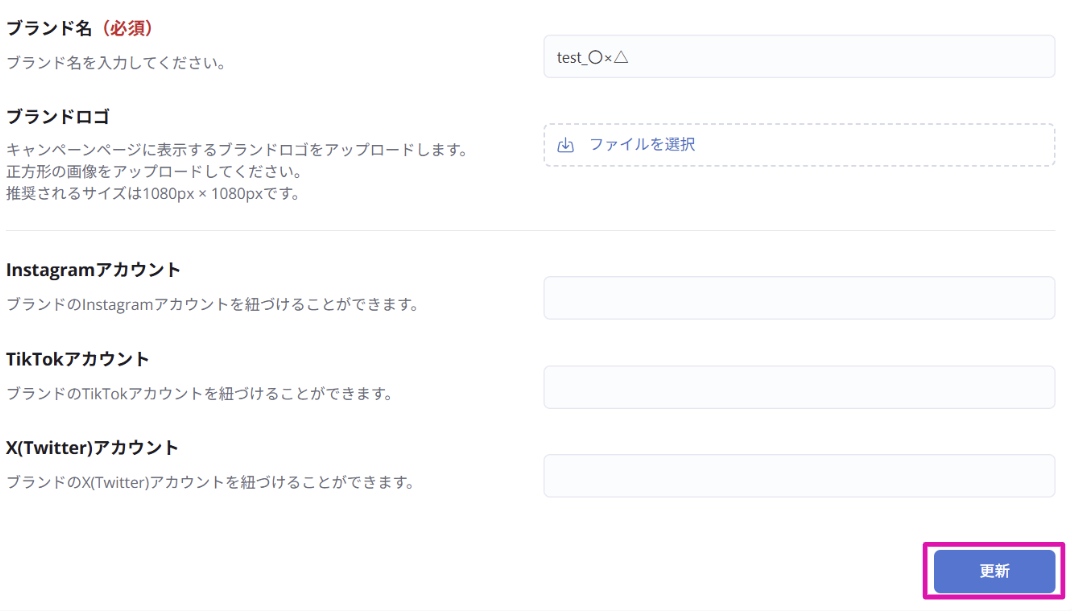Image resolution: width=1079 pixels, height=614 pixels.
Task: Click into the X(Twitter)アカウント input field
Action: click(x=798, y=476)
